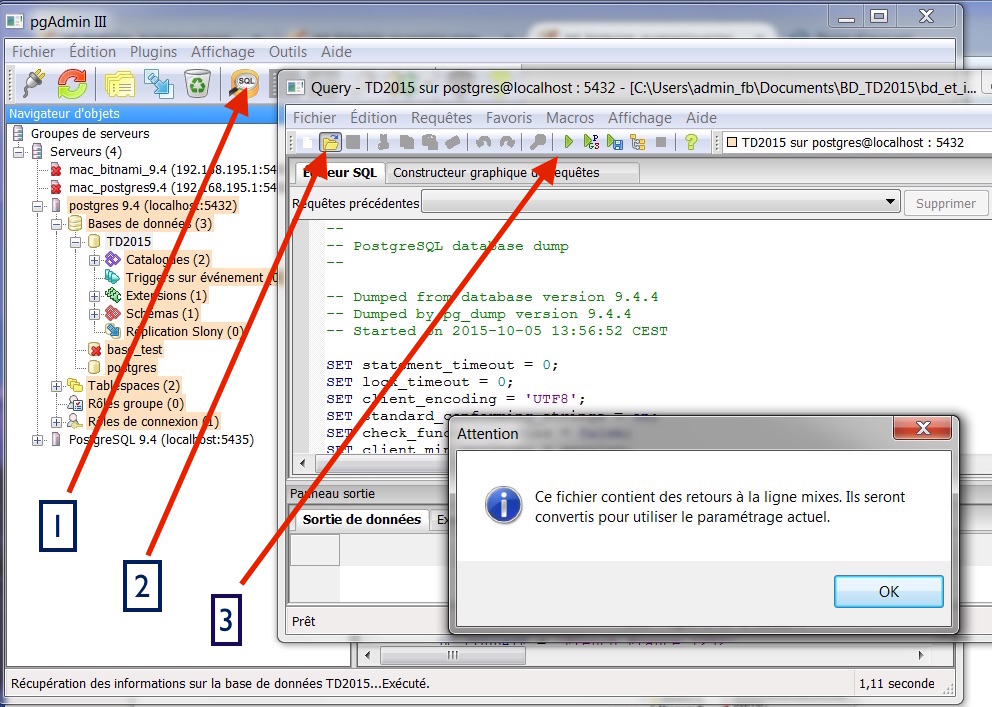
Task: Click the right arrow of the bottom horizontal scrollbar
Action: 921,656
